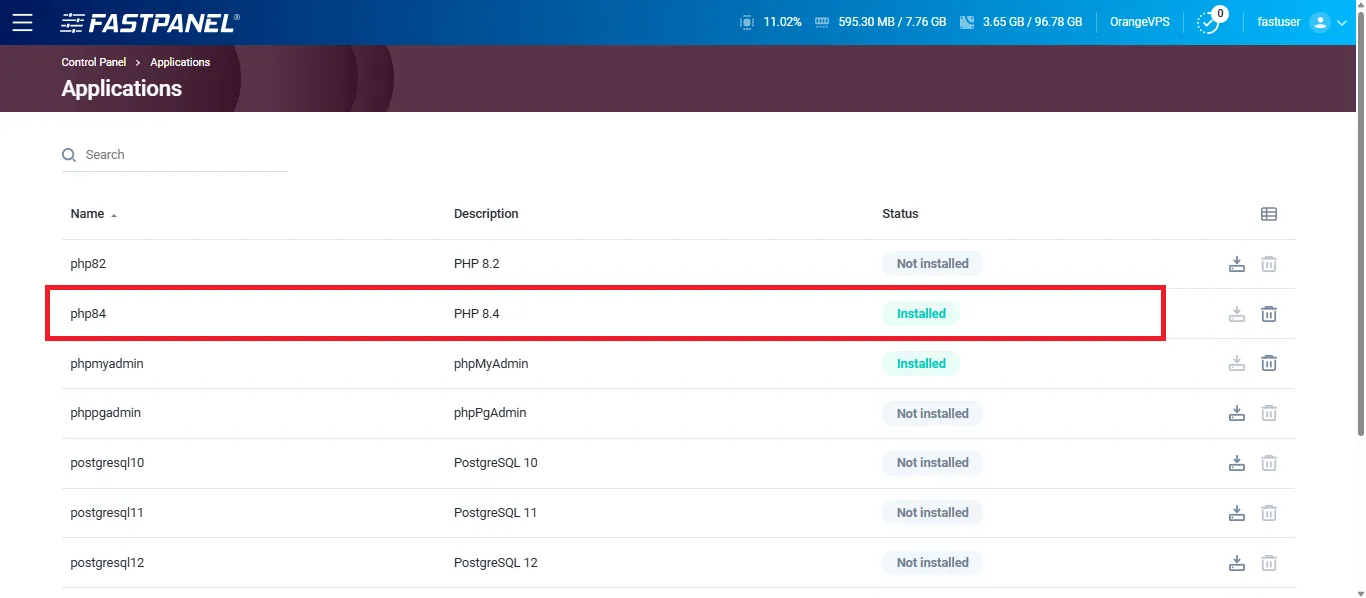Click the install icon for postgresql11

(x=1237, y=513)
